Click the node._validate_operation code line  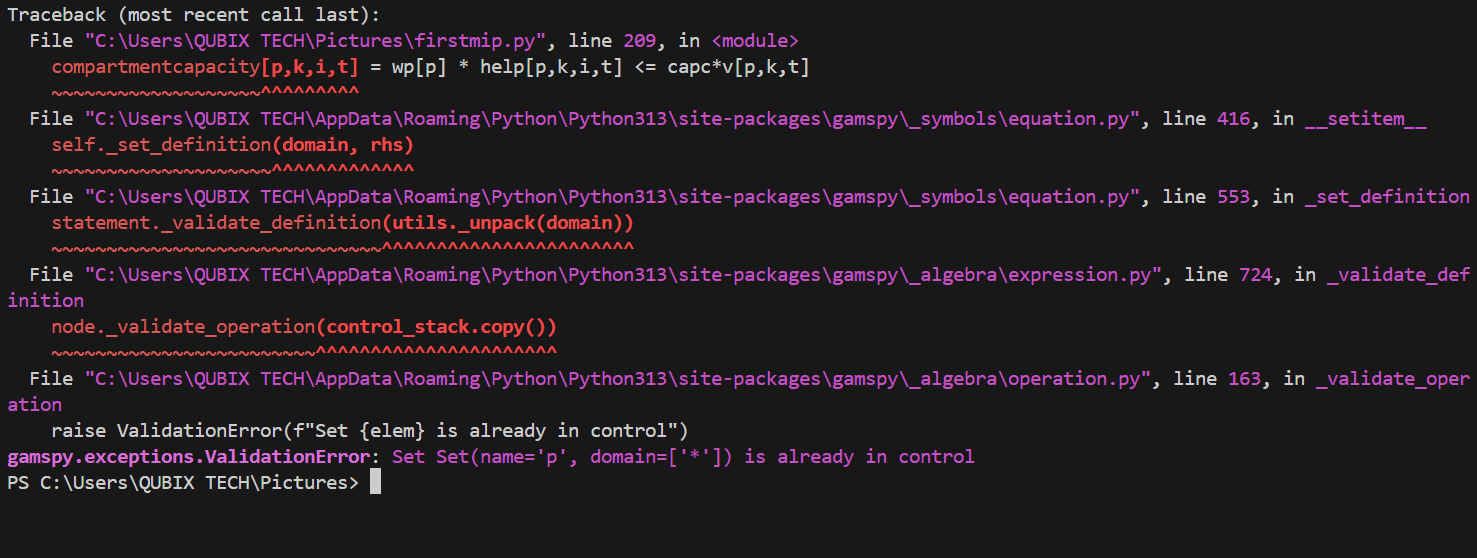click(304, 327)
